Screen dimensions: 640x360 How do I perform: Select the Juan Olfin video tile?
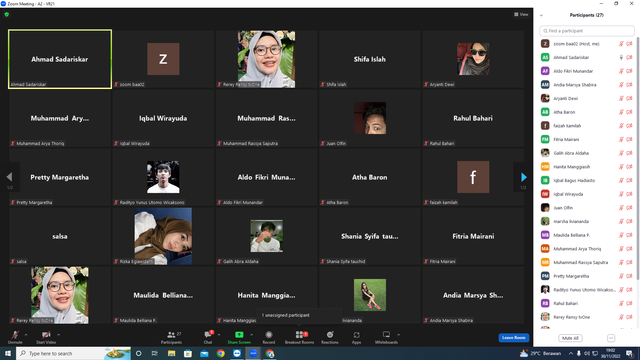click(370, 118)
